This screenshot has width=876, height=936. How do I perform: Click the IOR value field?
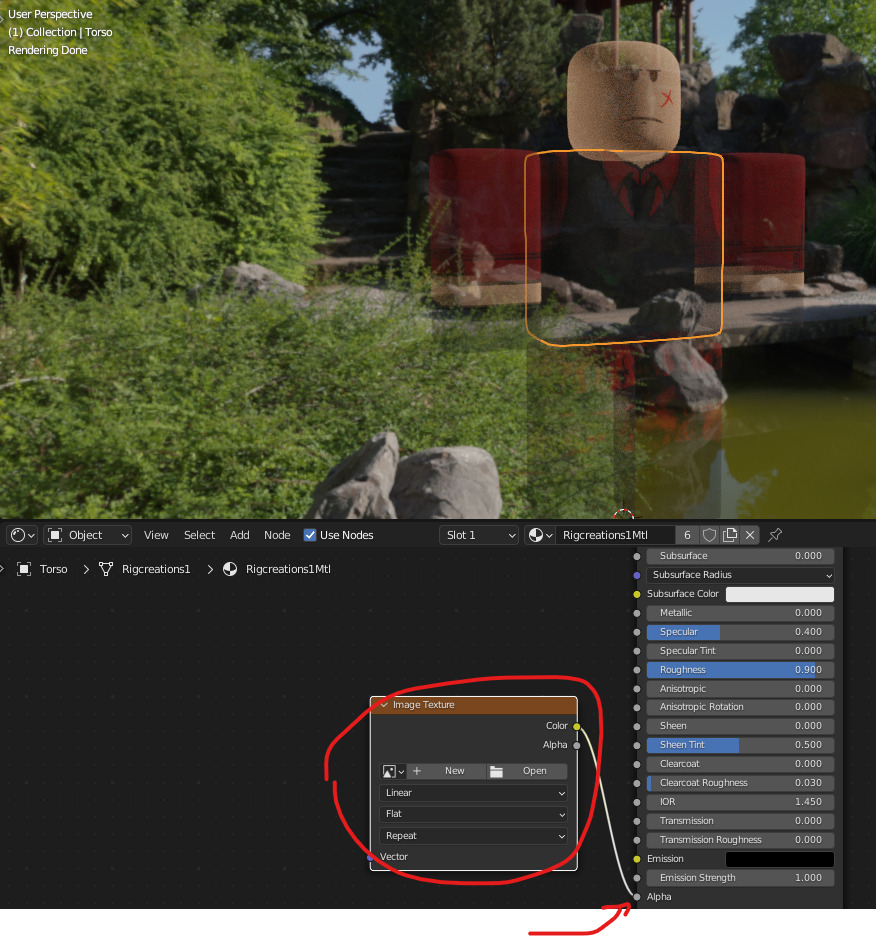740,802
